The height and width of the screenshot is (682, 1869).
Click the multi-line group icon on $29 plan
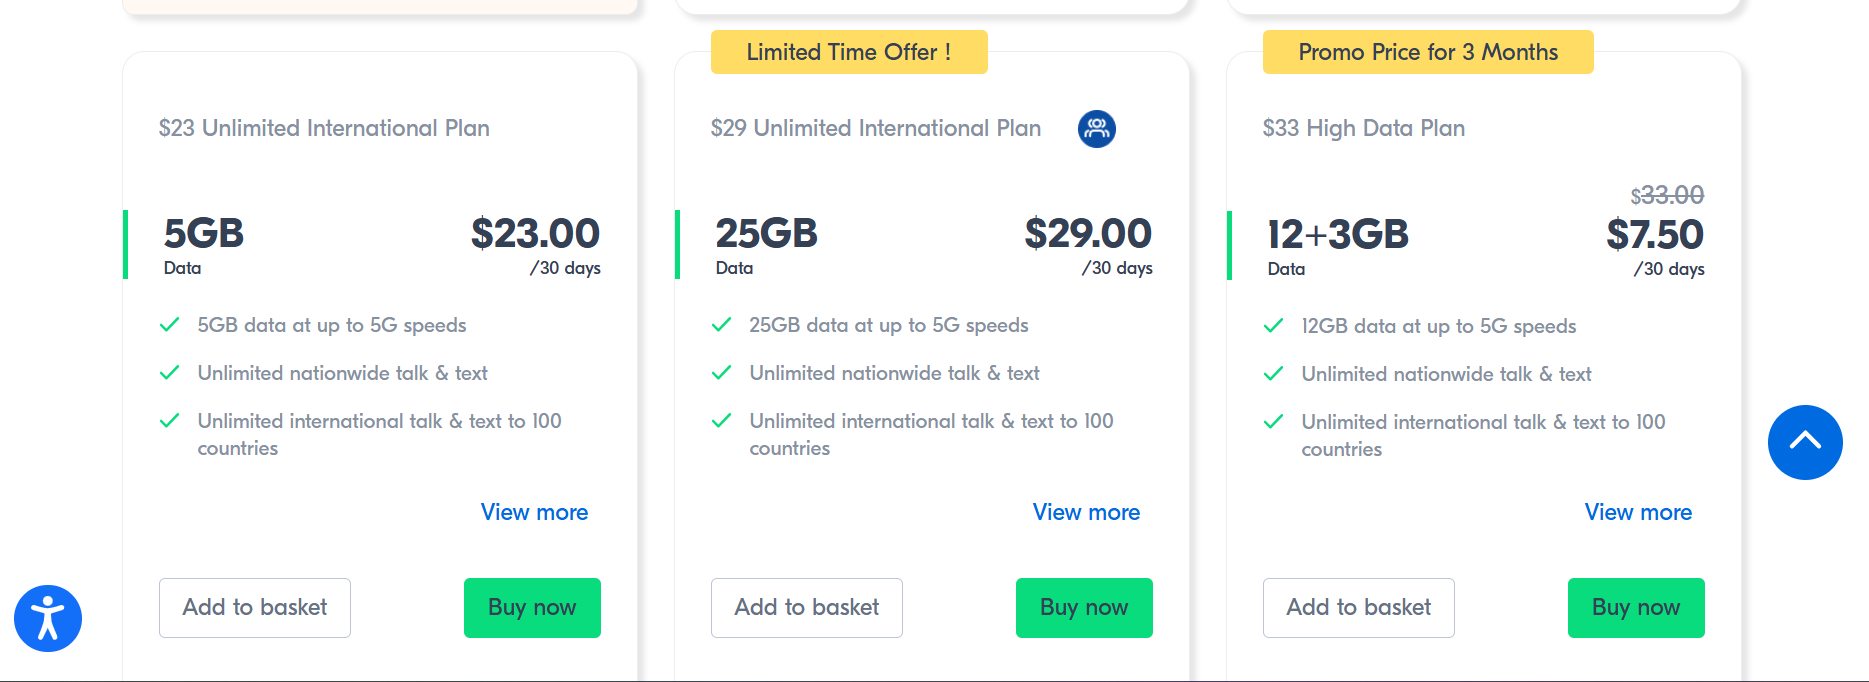(x=1096, y=128)
